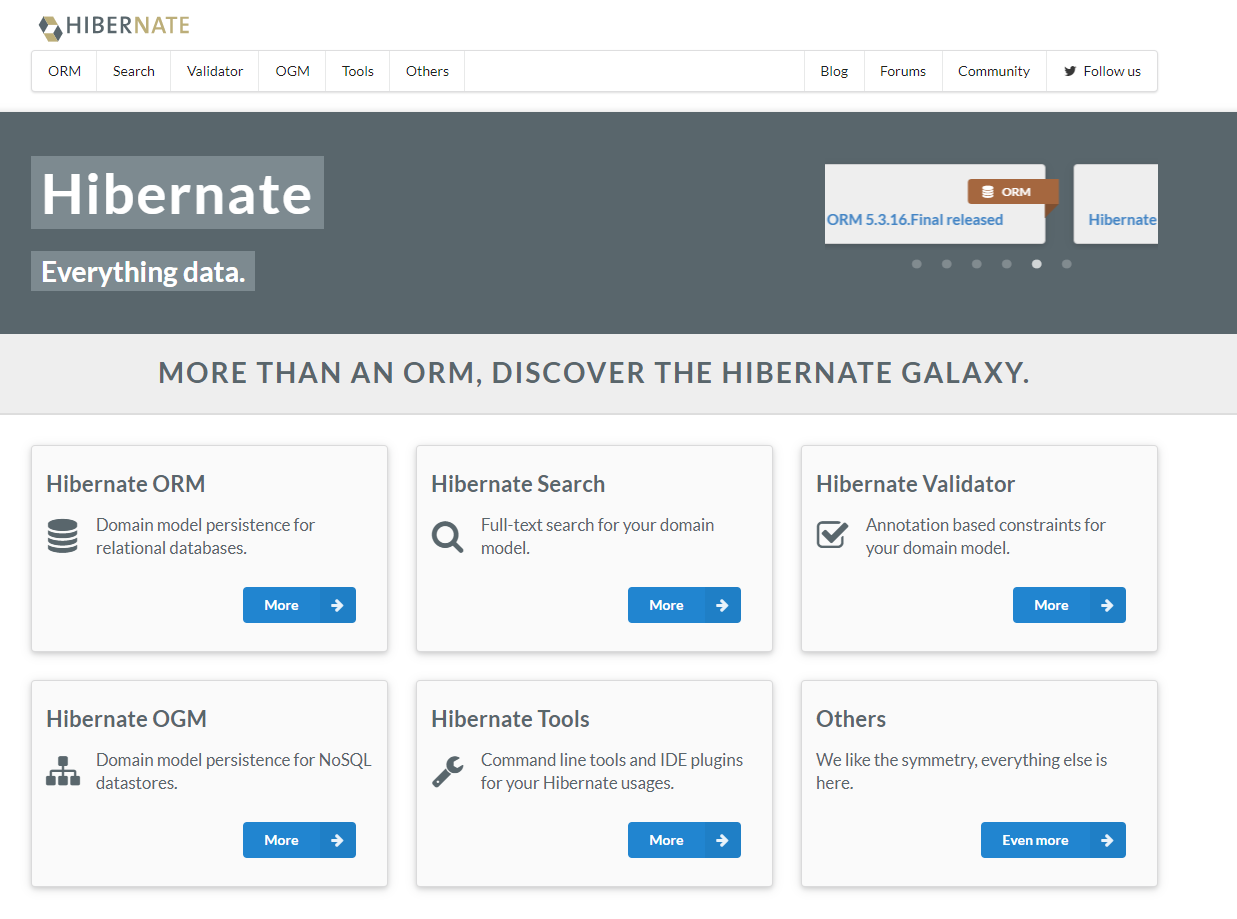Click the Hibernate OGM card title
1237x919 pixels.
click(x=127, y=719)
